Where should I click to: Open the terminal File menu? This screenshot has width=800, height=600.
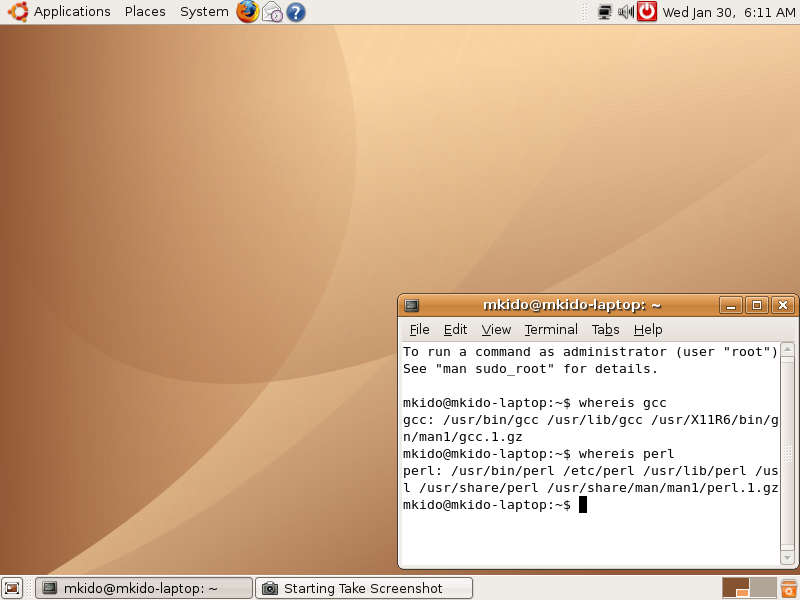pyautogui.click(x=419, y=330)
